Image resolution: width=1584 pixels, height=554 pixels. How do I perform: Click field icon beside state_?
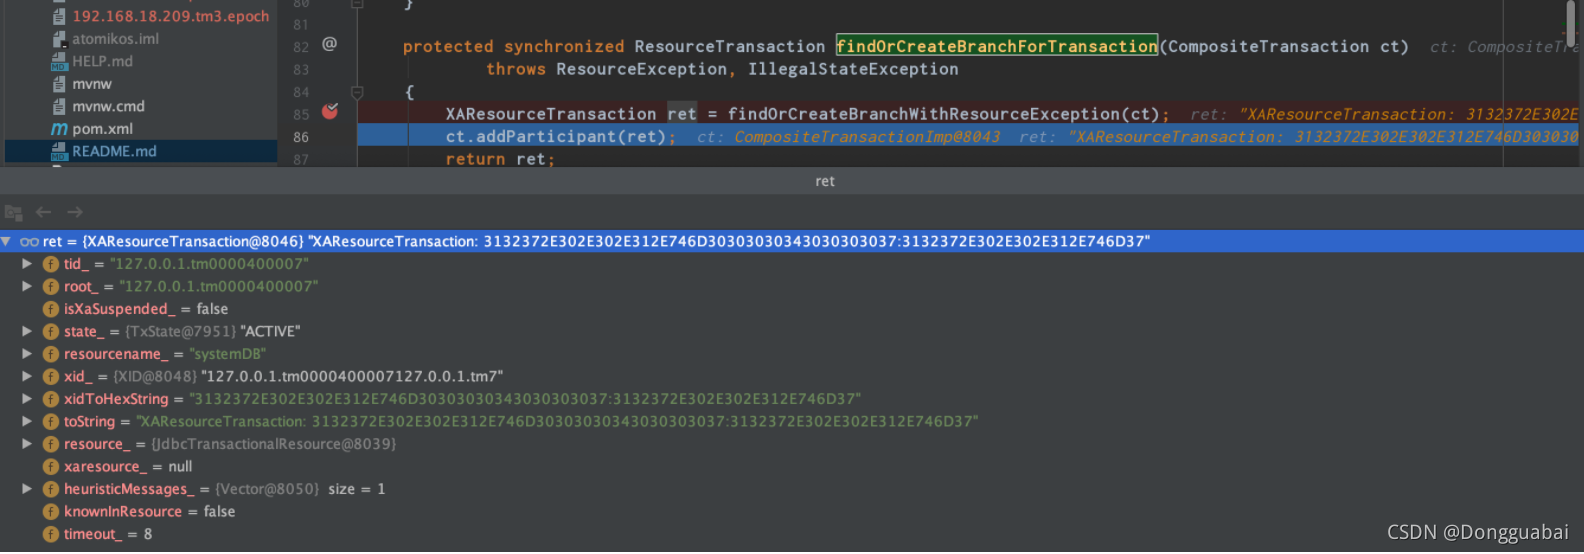(x=51, y=332)
